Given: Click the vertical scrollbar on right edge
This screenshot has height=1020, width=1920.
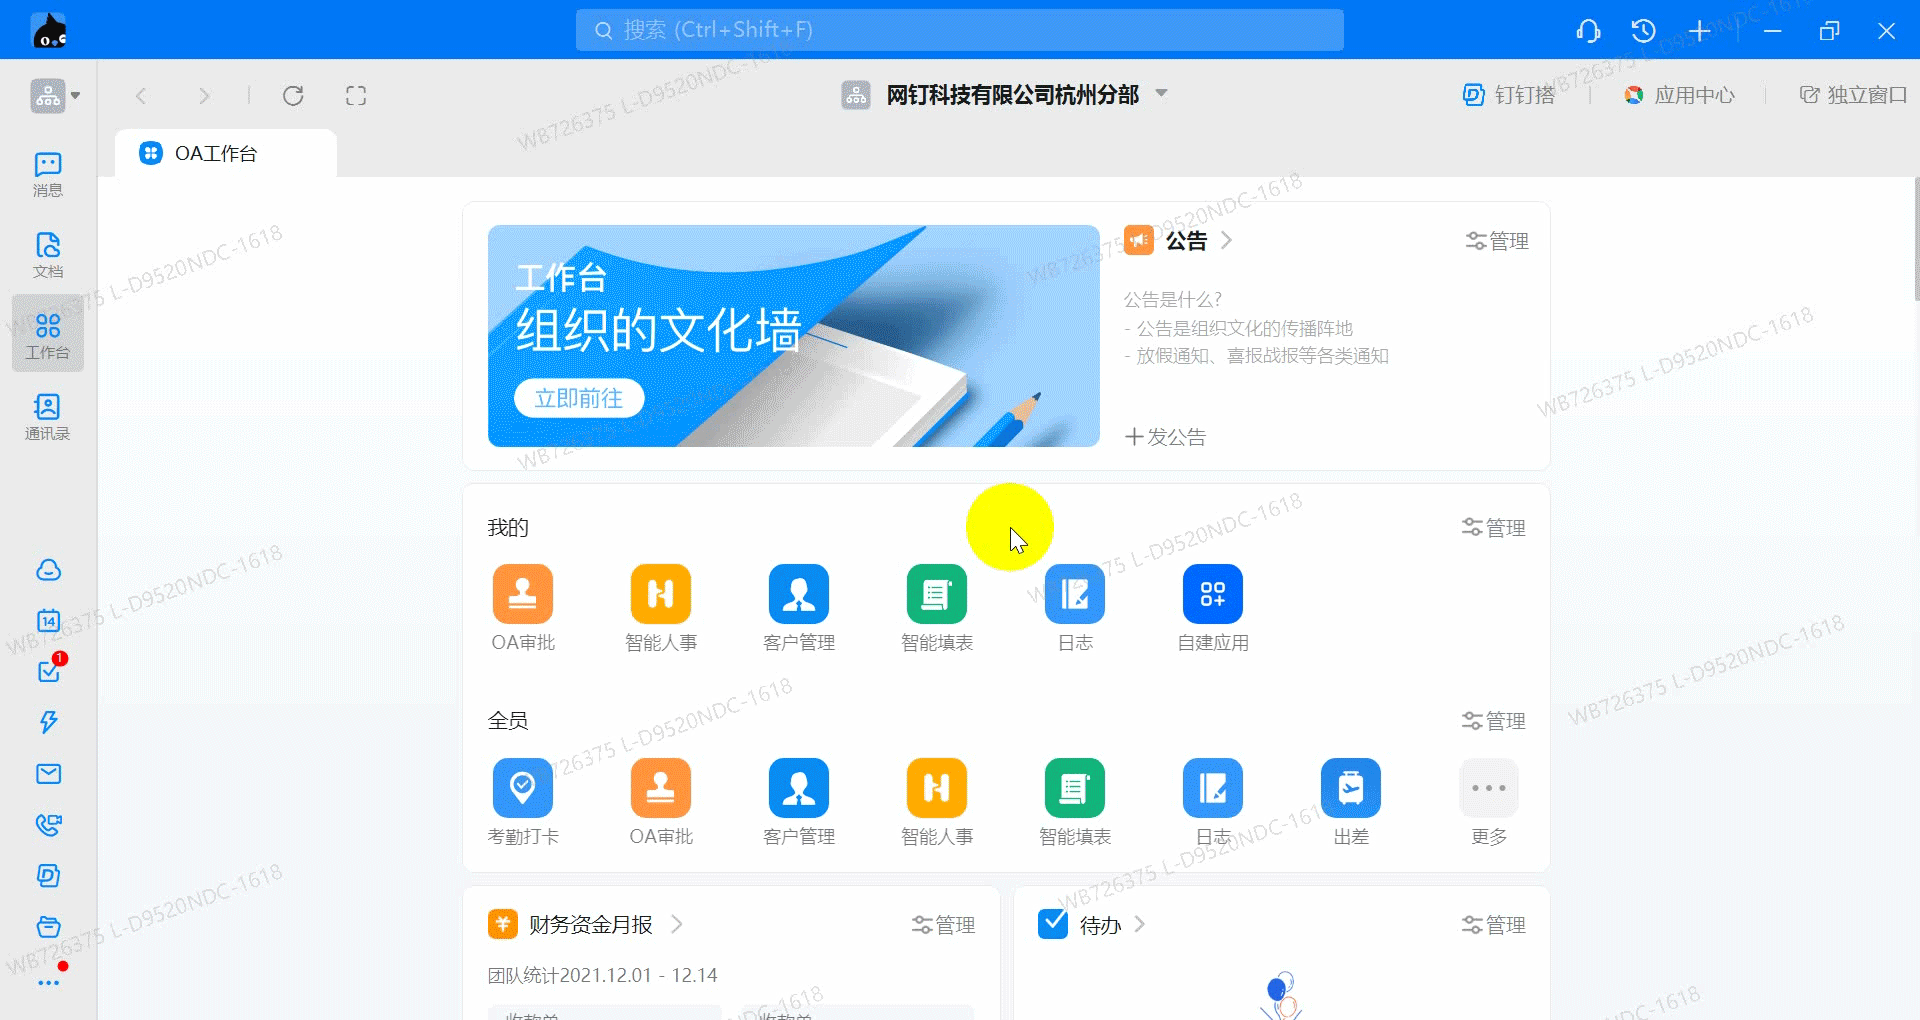Looking at the screenshot, I should point(1915,240).
